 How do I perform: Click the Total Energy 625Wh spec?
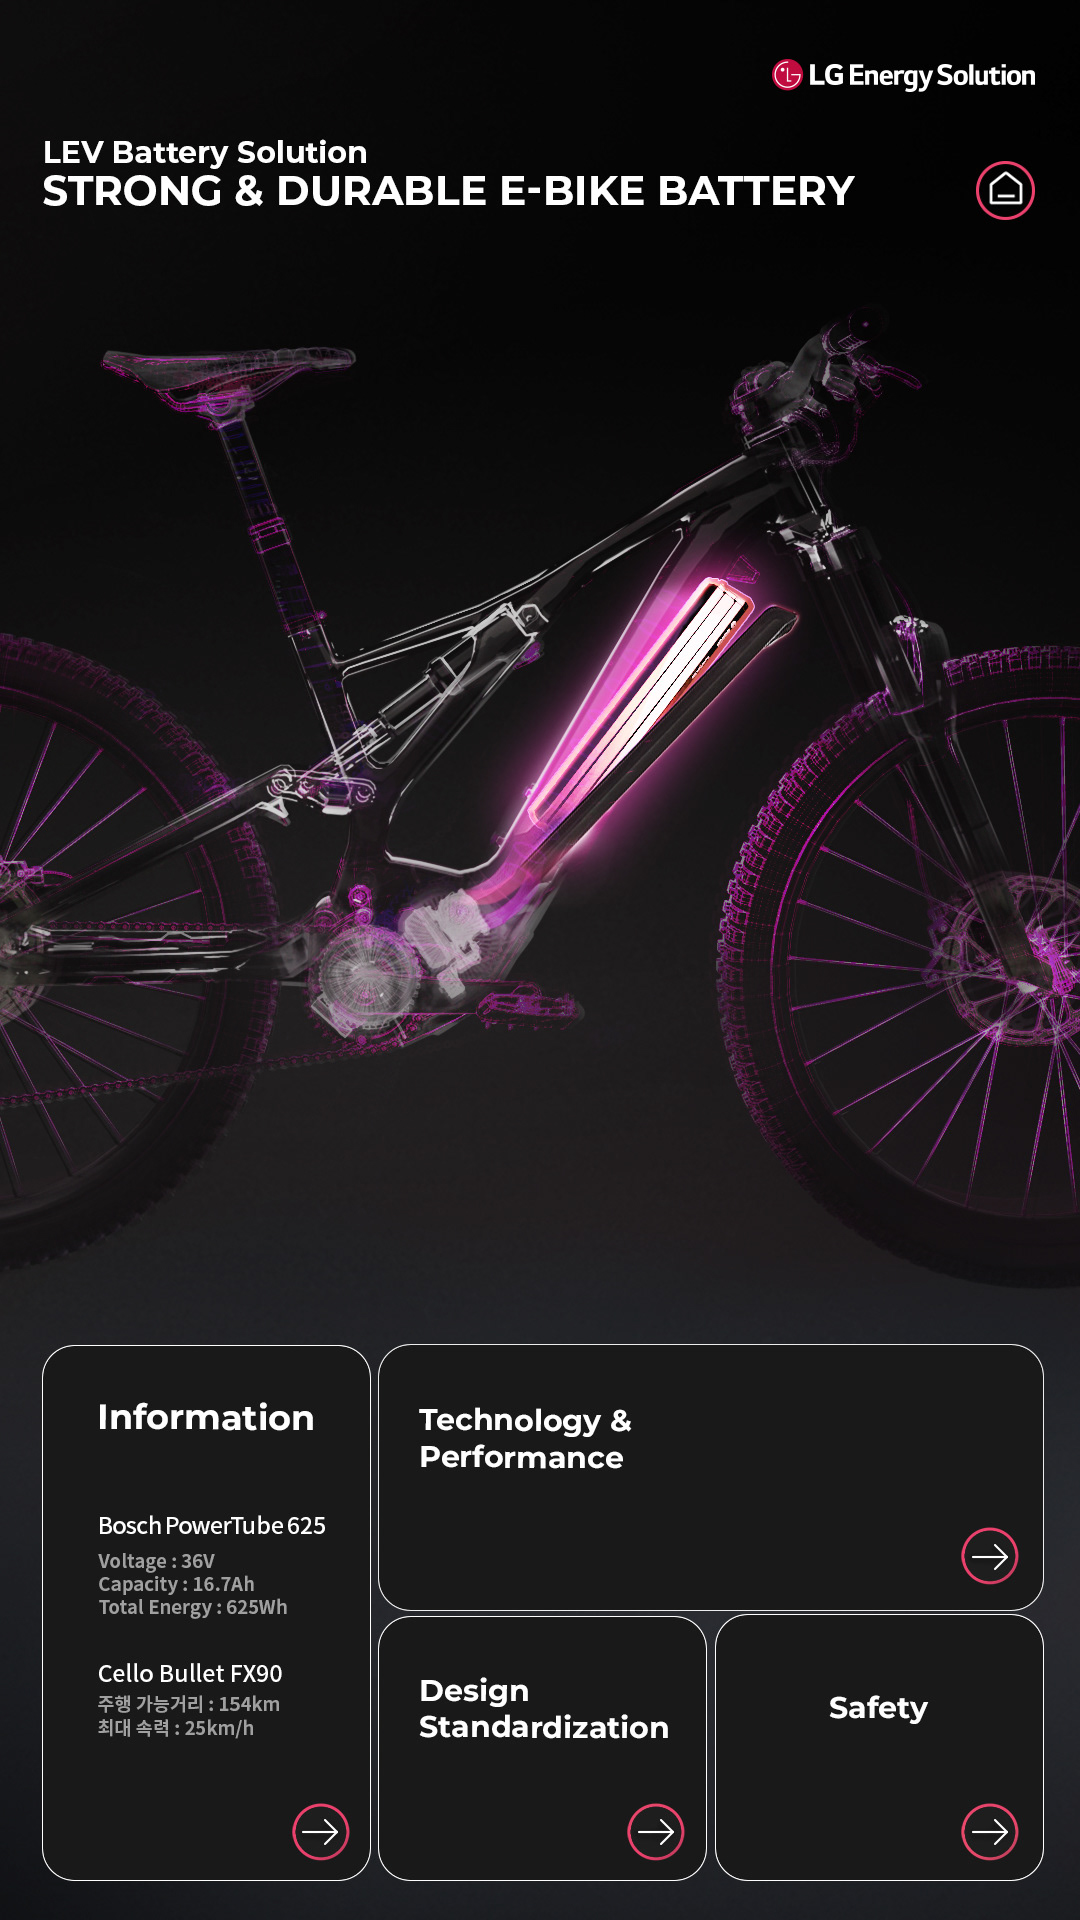click(192, 1607)
